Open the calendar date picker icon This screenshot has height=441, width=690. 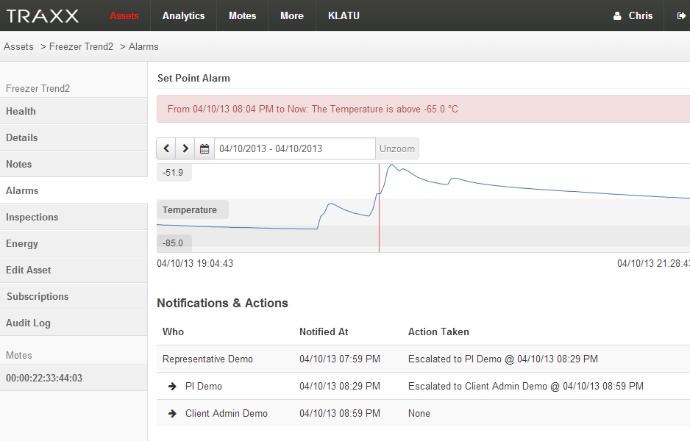[205, 149]
